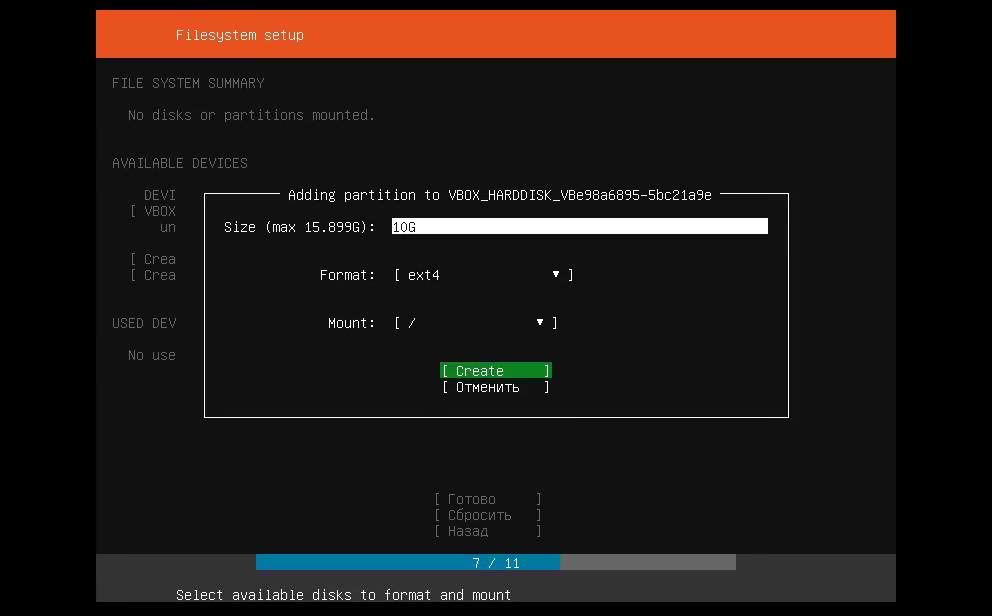Click the Format dropdown arrow
This screenshot has height=616, width=992.
pyautogui.click(x=556, y=274)
